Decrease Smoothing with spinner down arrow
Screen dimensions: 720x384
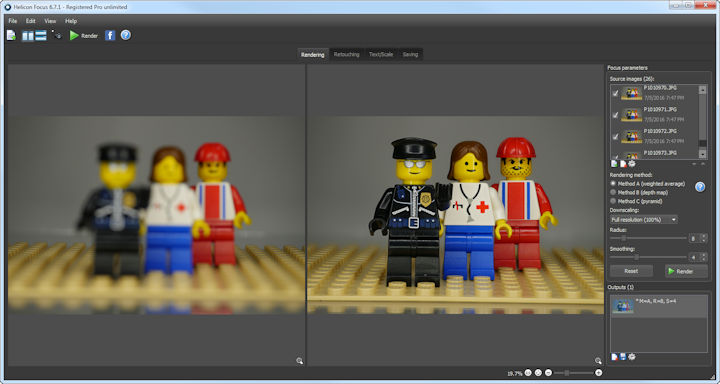pyautogui.click(x=703, y=260)
